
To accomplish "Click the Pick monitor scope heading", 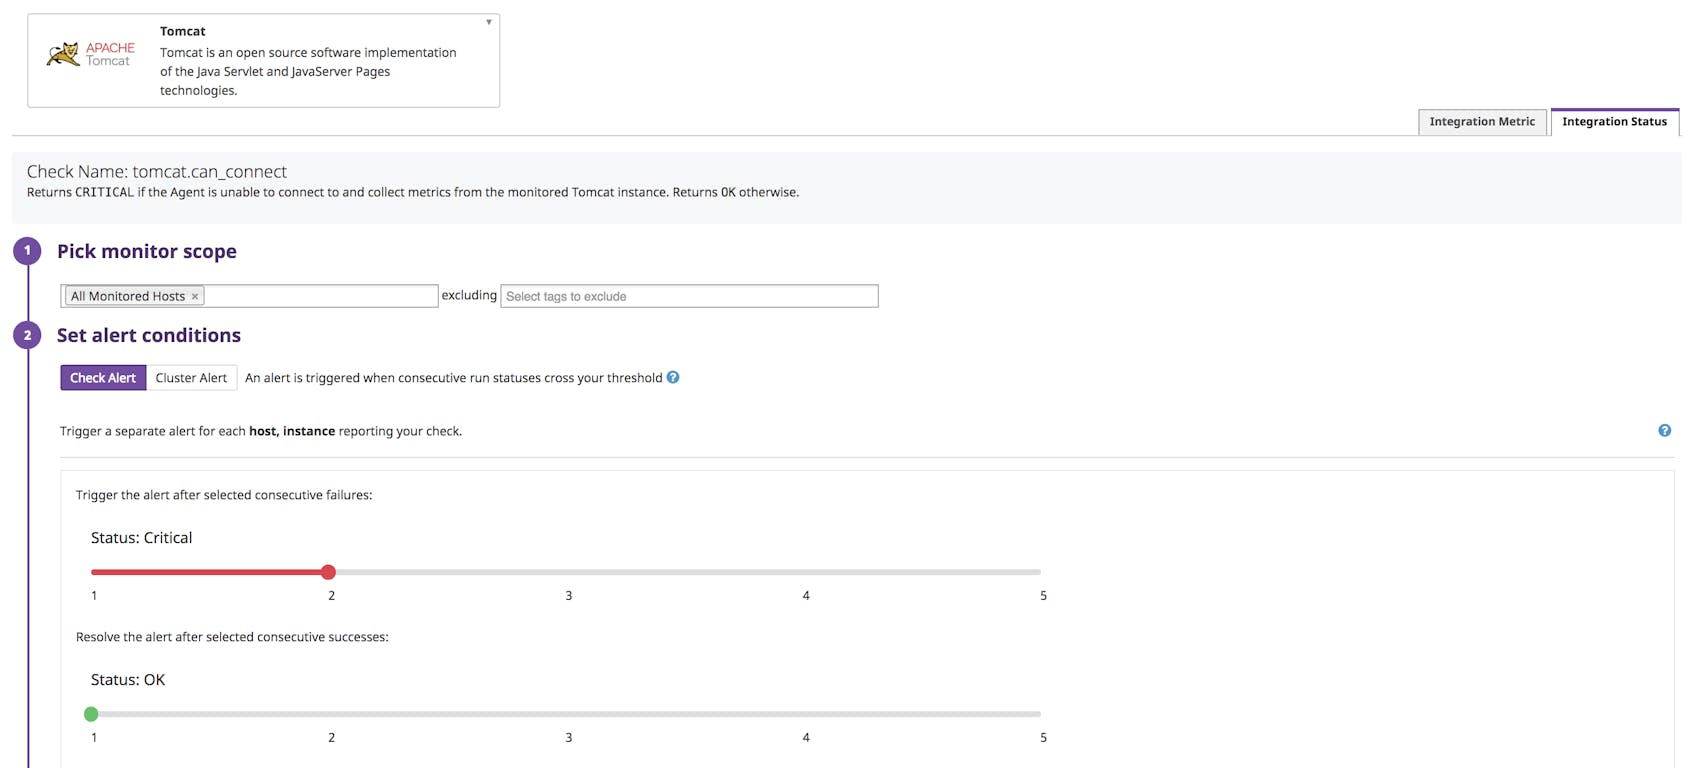I will click(x=147, y=251).
